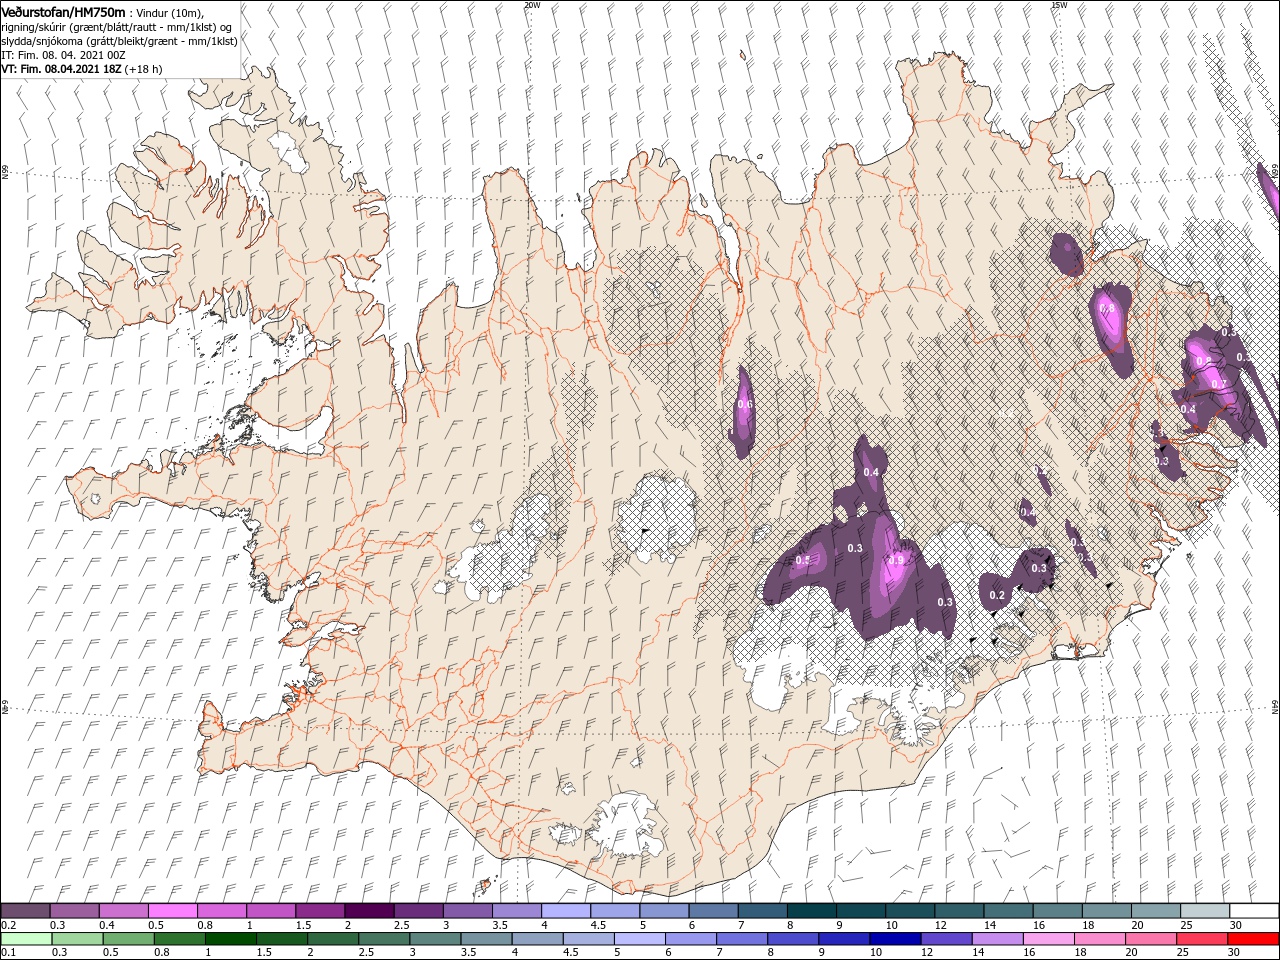This screenshot has width=1280, height=960.
Task: Select bottom-row swatch between 3.5 and 4
Action: pyautogui.click(x=486, y=940)
